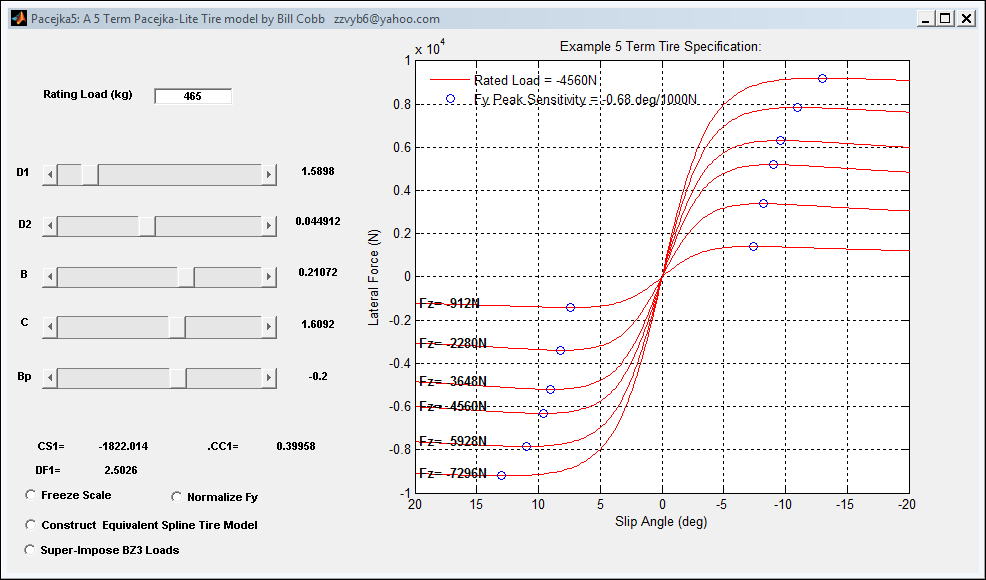Viewport: 986px width, 580px height.
Task: Click the MATLAB icon in the title bar
Action: point(19,18)
